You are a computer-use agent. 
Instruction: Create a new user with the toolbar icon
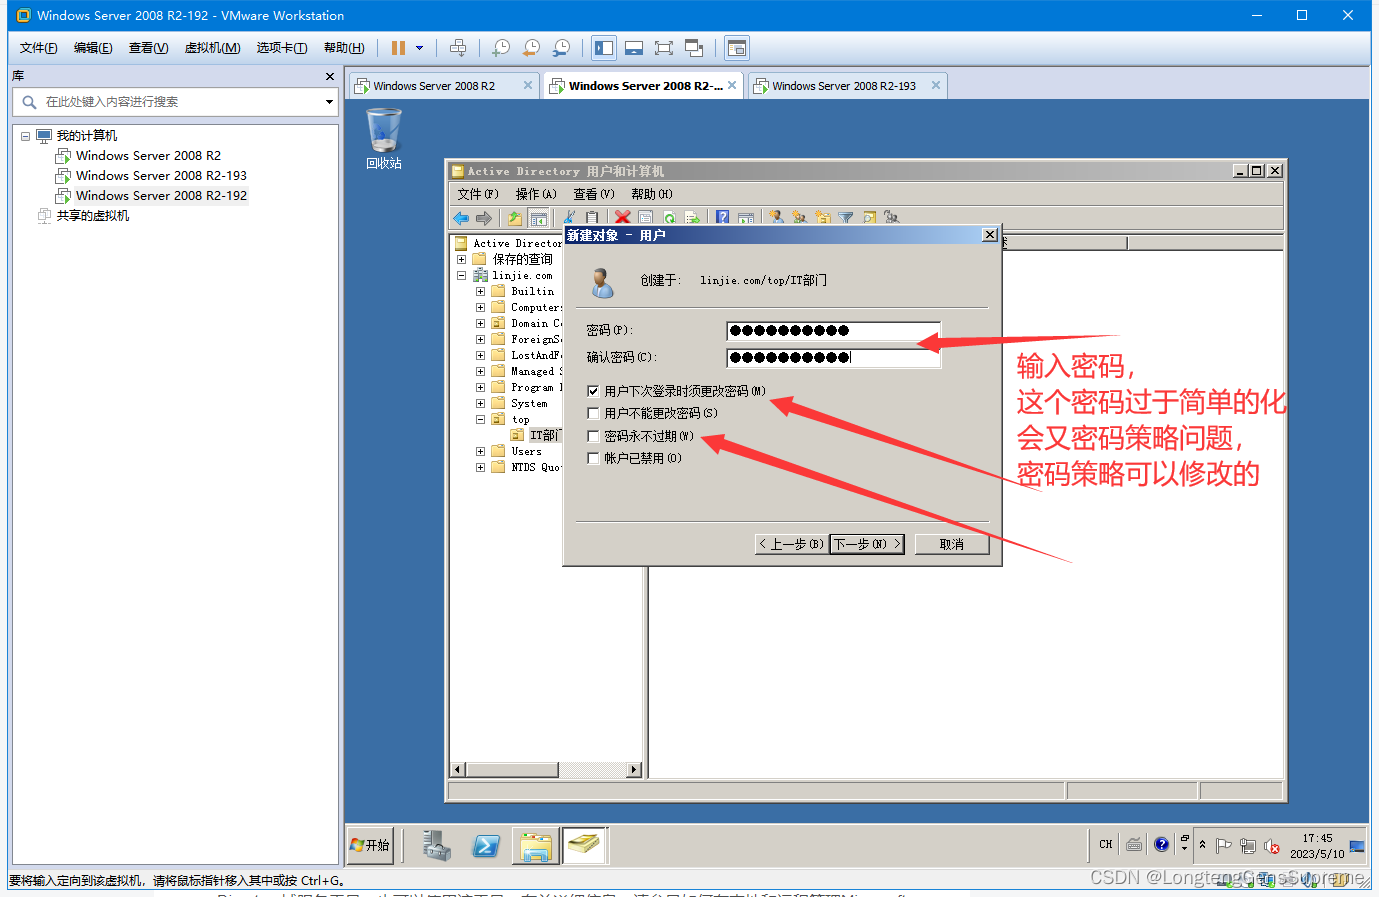pyautogui.click(x=776, y=218)
